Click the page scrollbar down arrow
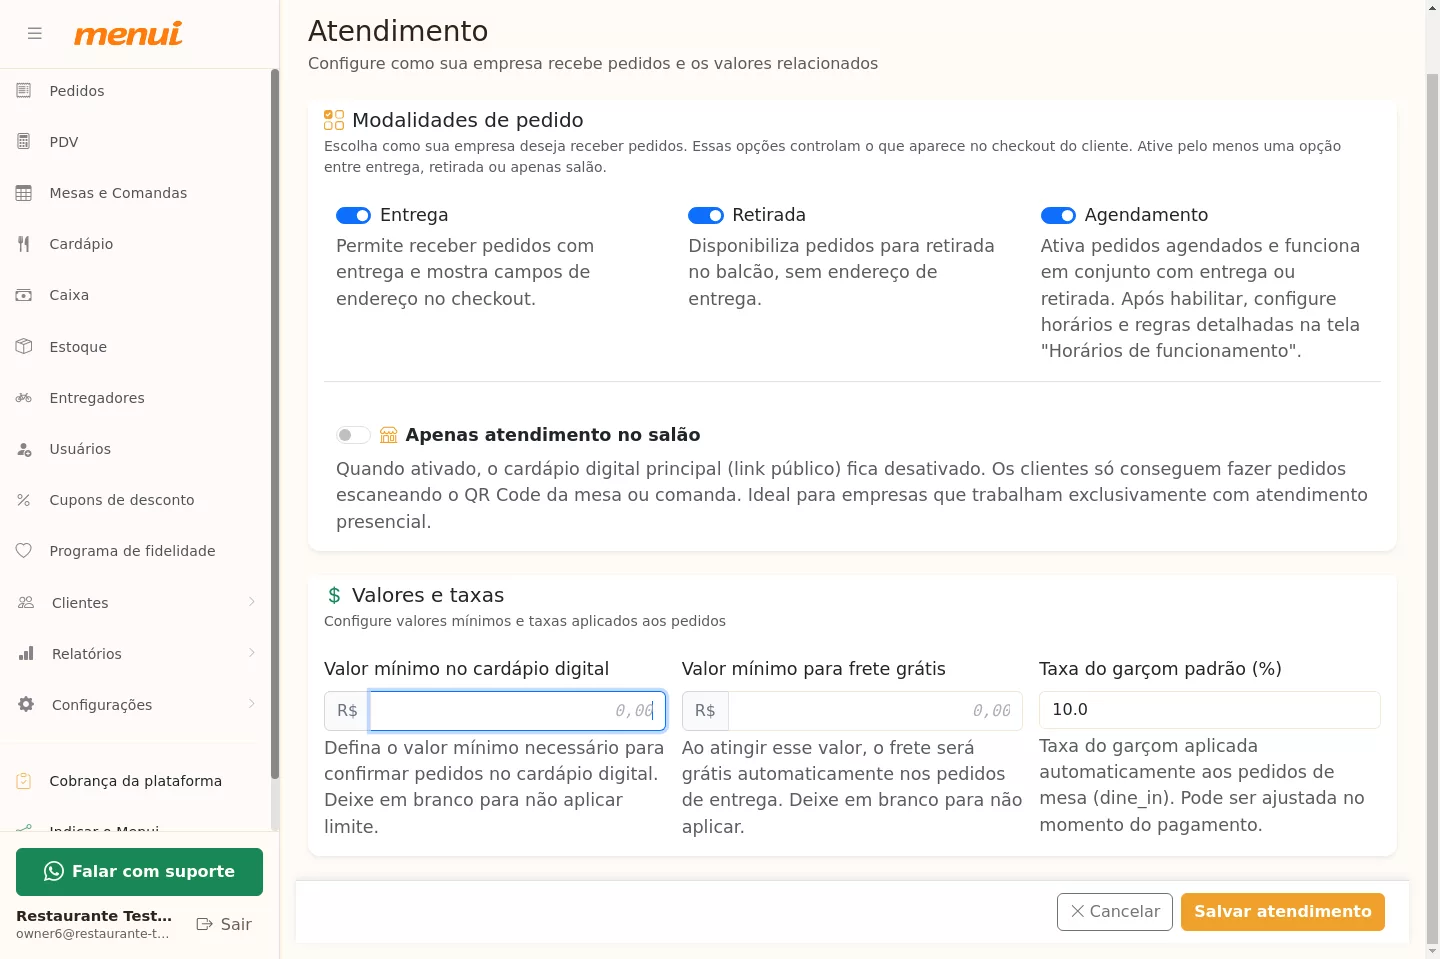 click(1432, 951)
